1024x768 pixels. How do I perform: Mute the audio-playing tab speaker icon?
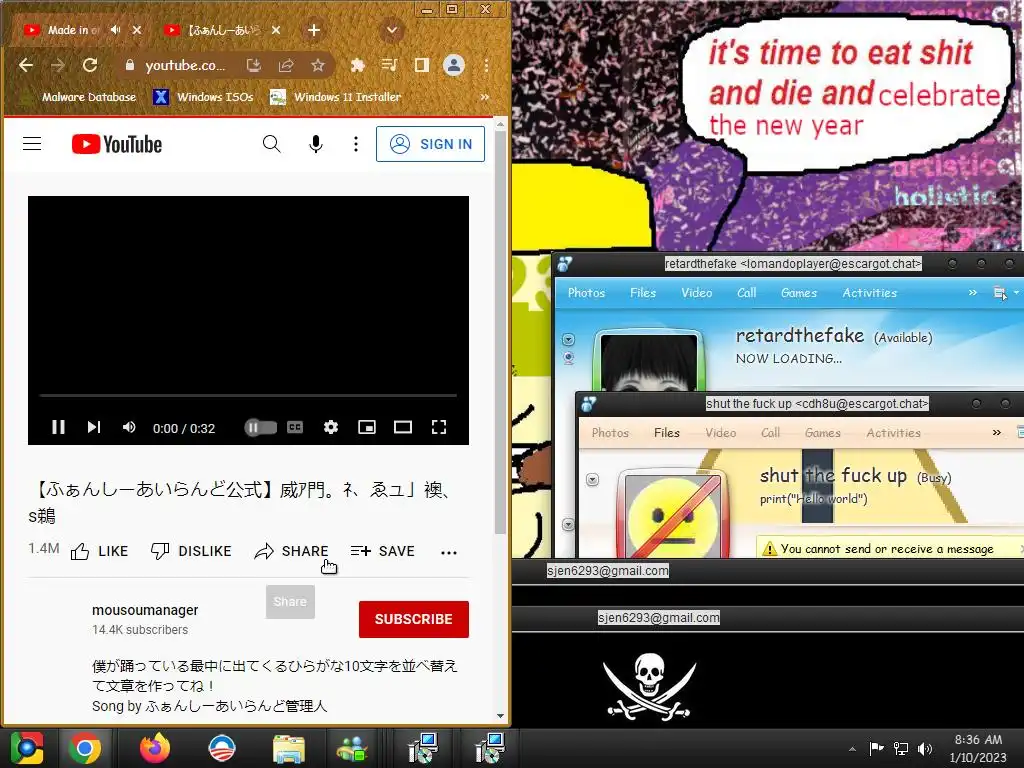click(x=116, y=30)
